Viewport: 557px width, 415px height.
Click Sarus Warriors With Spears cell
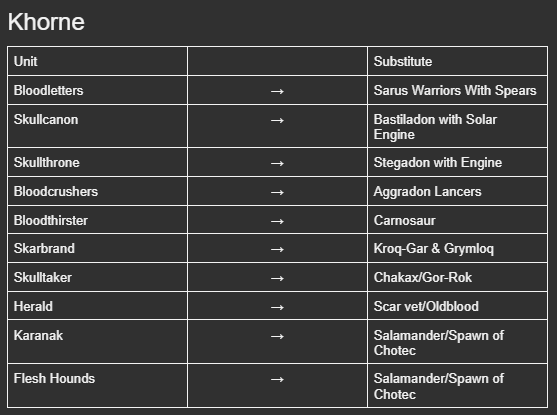(x=457, y=90)
